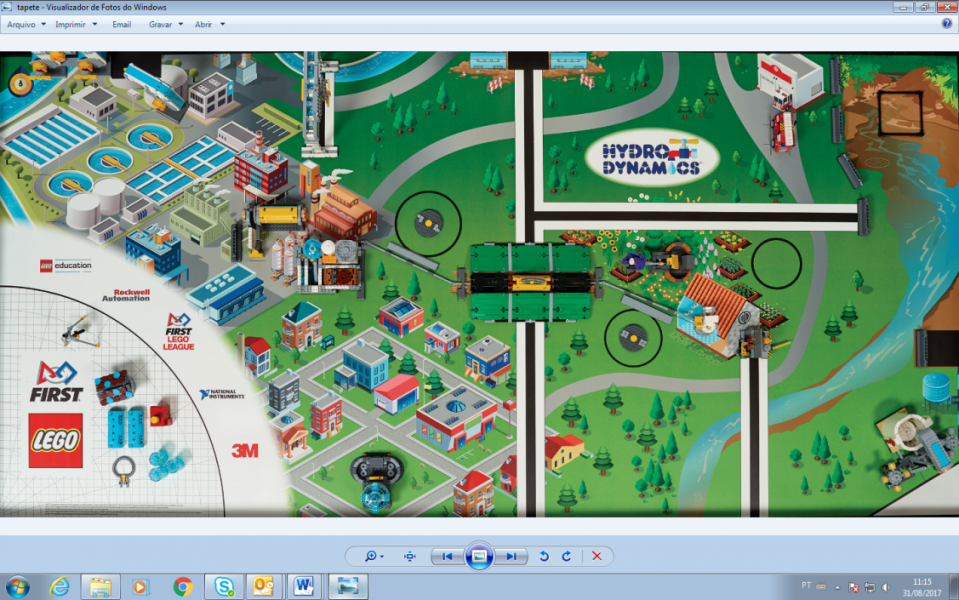Switch to Microsoft Word on the taskbar
Viewport: 959px width, 600px height.
(x=303, y=587)
